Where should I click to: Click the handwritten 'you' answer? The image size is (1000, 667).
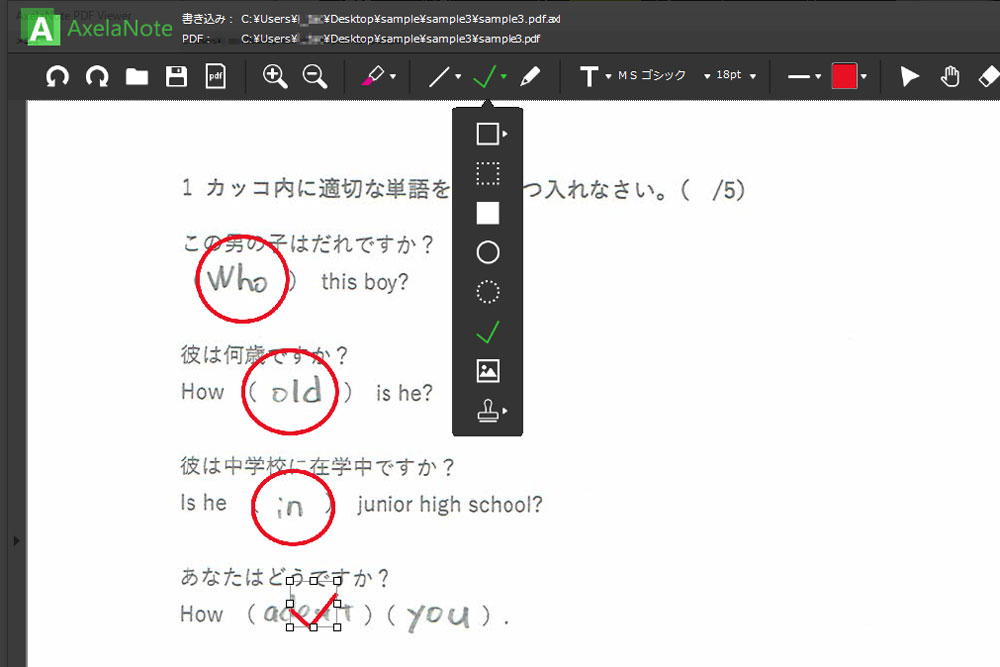click(439, 616)
